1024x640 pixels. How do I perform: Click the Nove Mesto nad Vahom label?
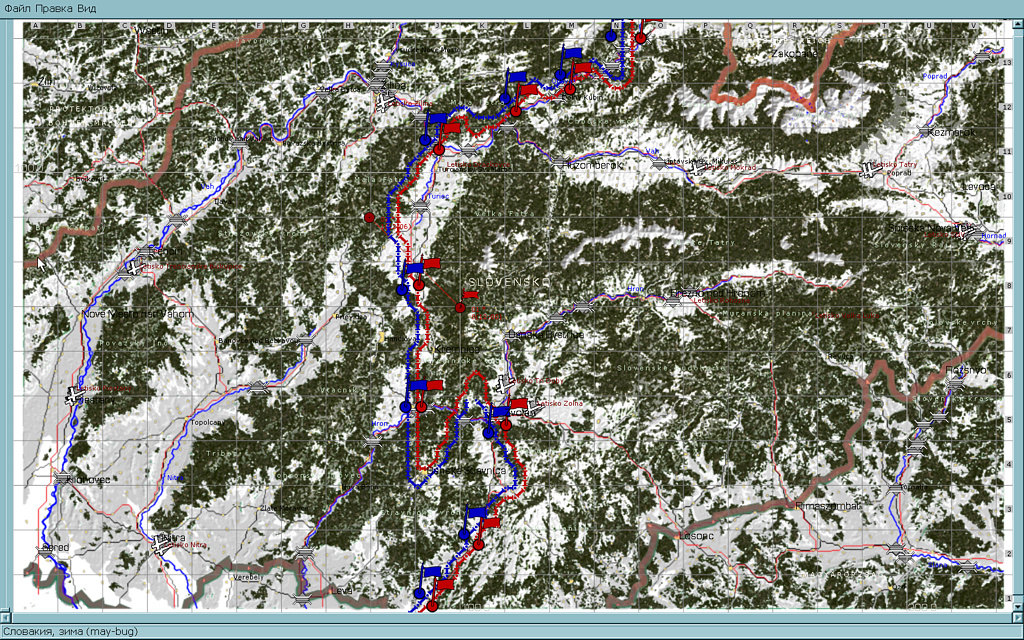pos(139,314)
